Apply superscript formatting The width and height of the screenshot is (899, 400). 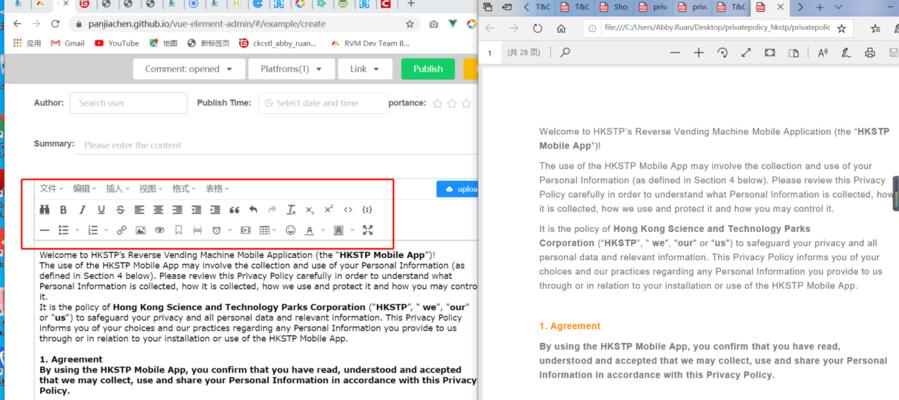[x=329, y=210]
